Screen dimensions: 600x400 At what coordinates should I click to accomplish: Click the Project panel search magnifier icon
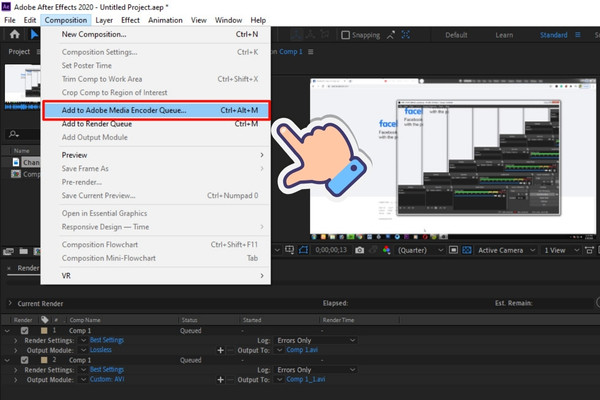pyautogui.click(x=14, y=134)
